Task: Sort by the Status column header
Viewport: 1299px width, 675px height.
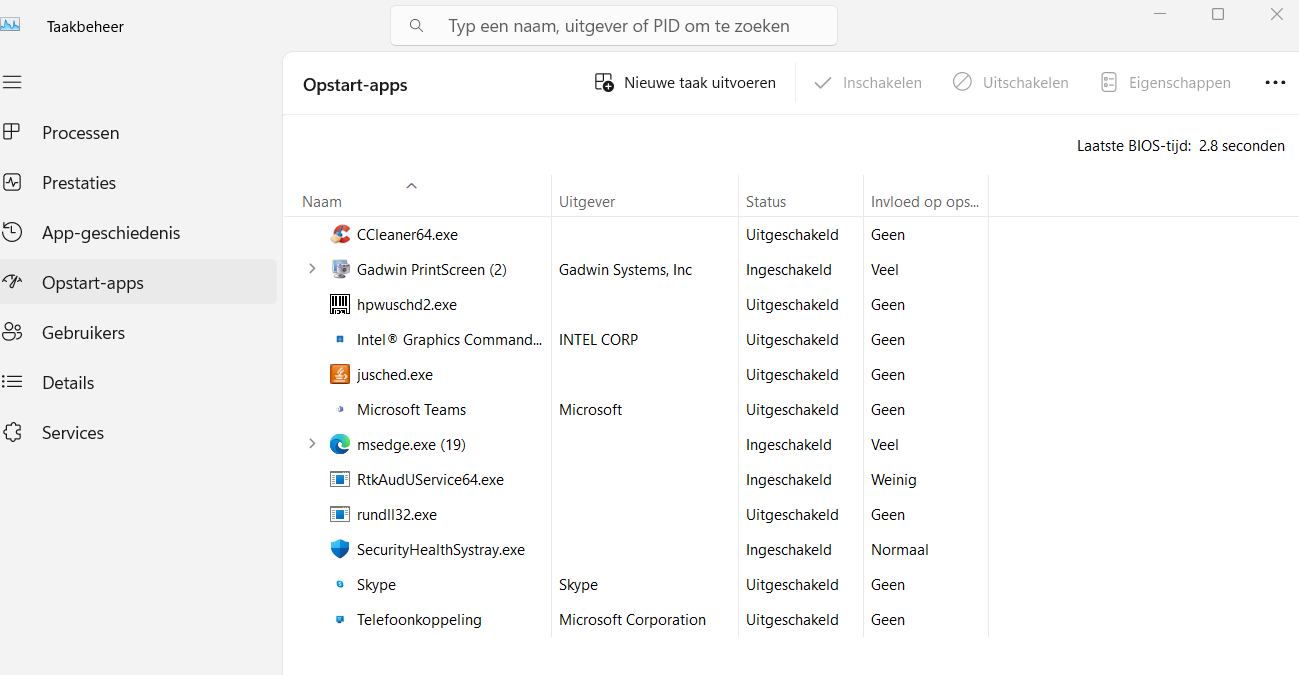Action: click(766, 202)
